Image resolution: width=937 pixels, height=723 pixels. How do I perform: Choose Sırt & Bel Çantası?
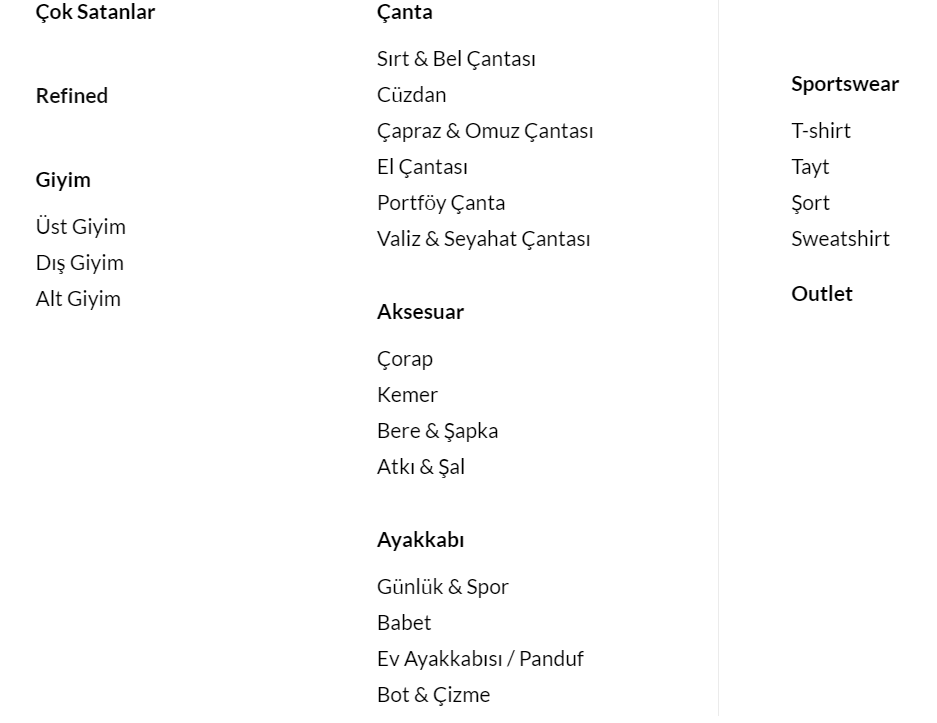pyautogui.click(x=456, y=59)
